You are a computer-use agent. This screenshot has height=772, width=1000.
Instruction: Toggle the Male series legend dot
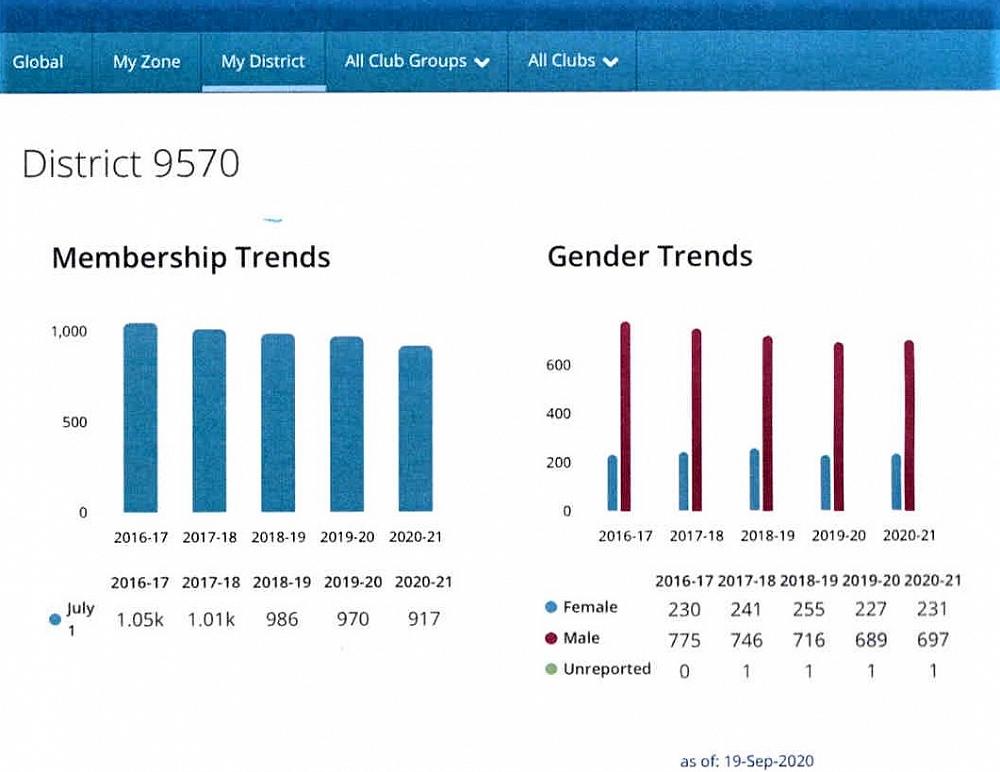pyautogui.click(x=551, y=639)
